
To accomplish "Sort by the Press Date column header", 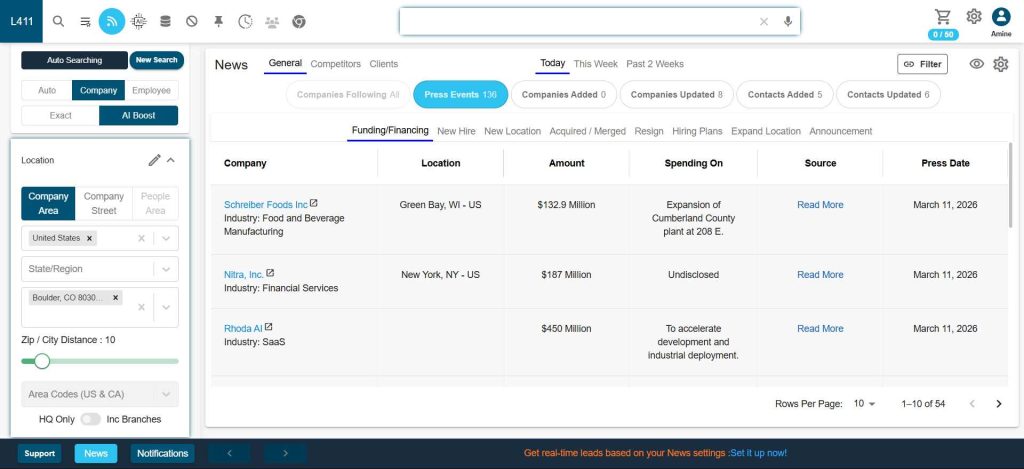I will pyautogui.click(x=945, y=163).
